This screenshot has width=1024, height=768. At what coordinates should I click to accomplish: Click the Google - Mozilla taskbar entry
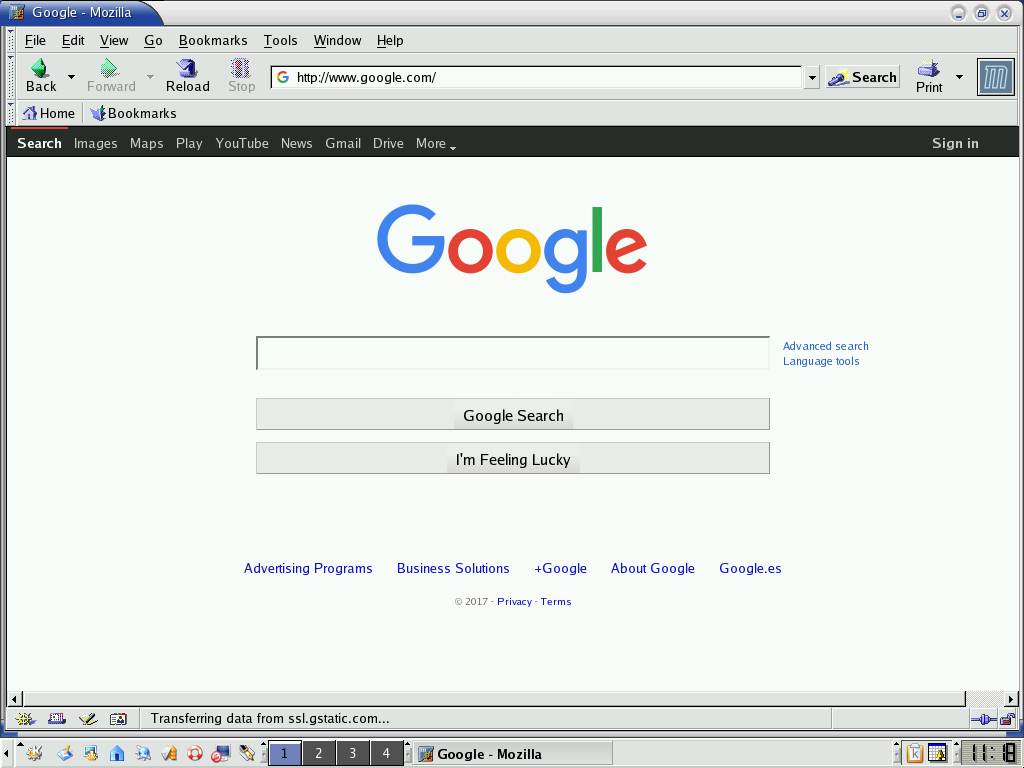tap(513, 754)
